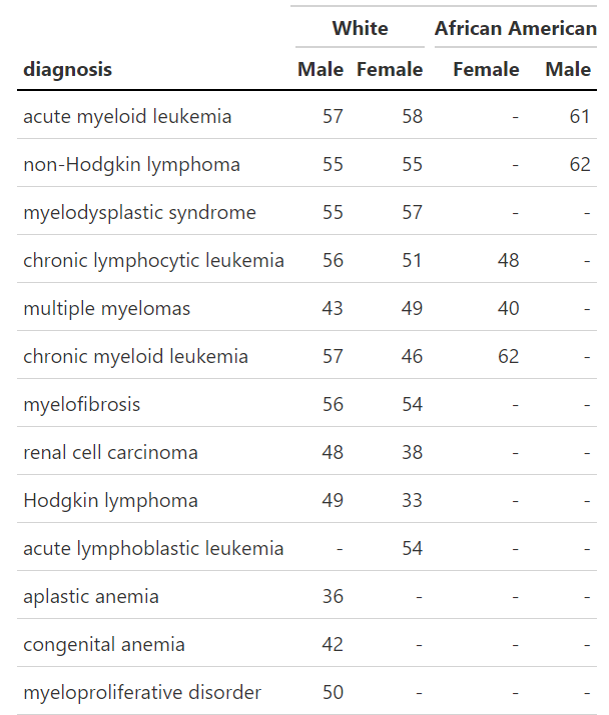Click the diagnosis column header
This screenshot has width=609, height=715.
coord(68,69)
